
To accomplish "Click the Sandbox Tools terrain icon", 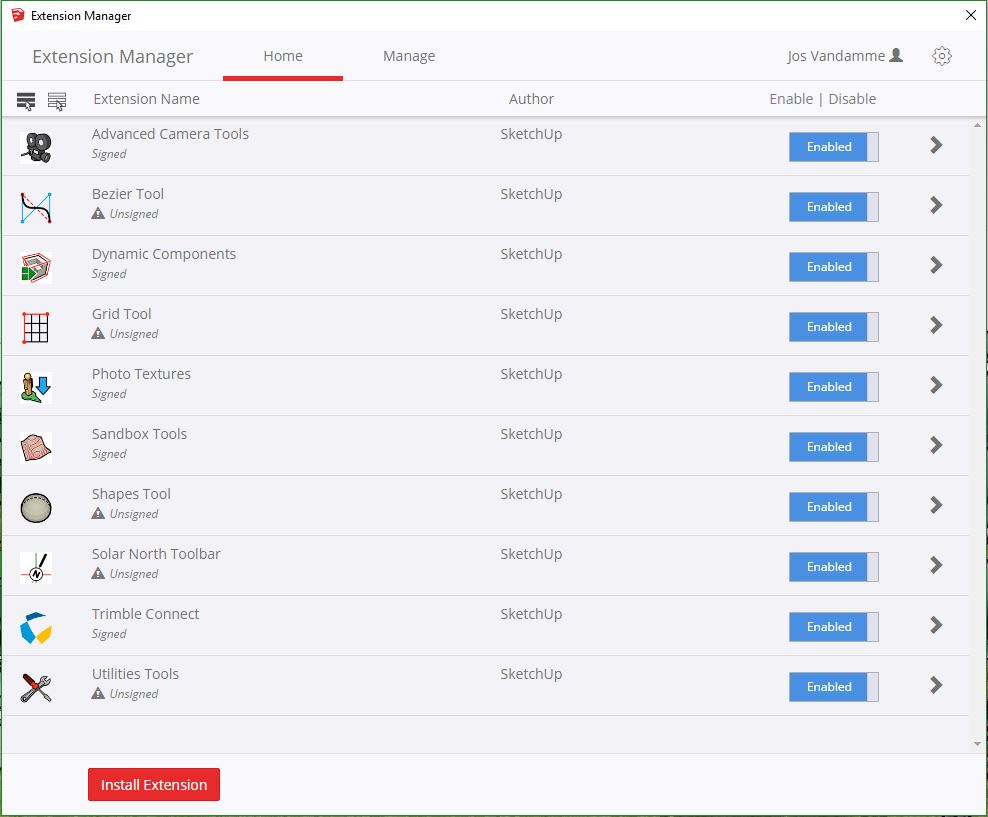I will (x=36, y=448).
